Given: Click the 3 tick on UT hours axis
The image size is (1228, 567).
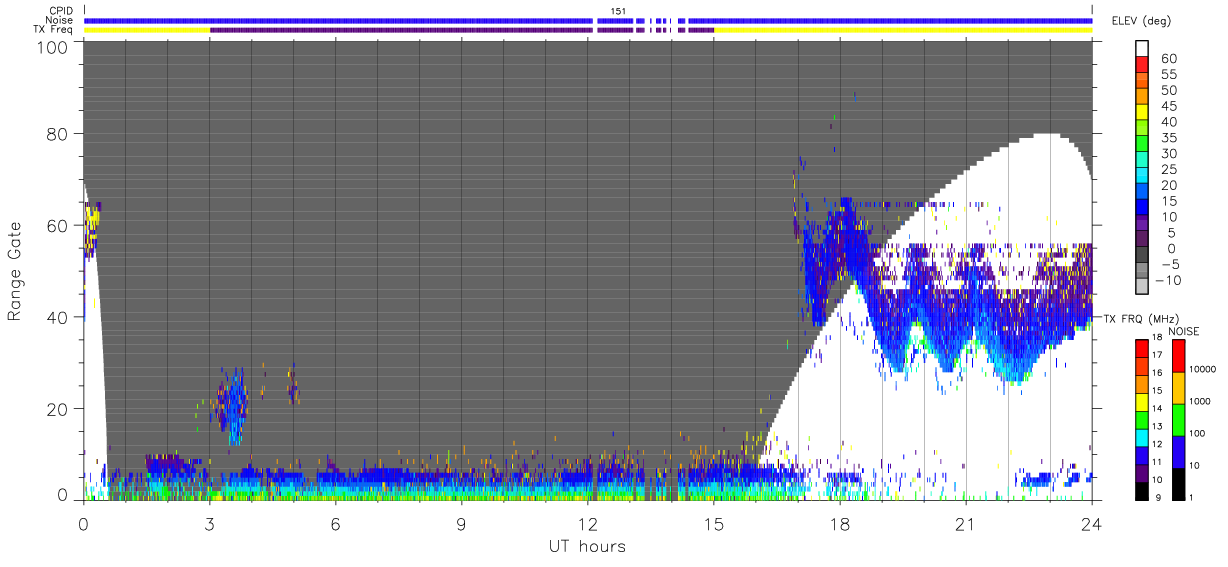Looking at the screenshot, I should click(210, 522).
